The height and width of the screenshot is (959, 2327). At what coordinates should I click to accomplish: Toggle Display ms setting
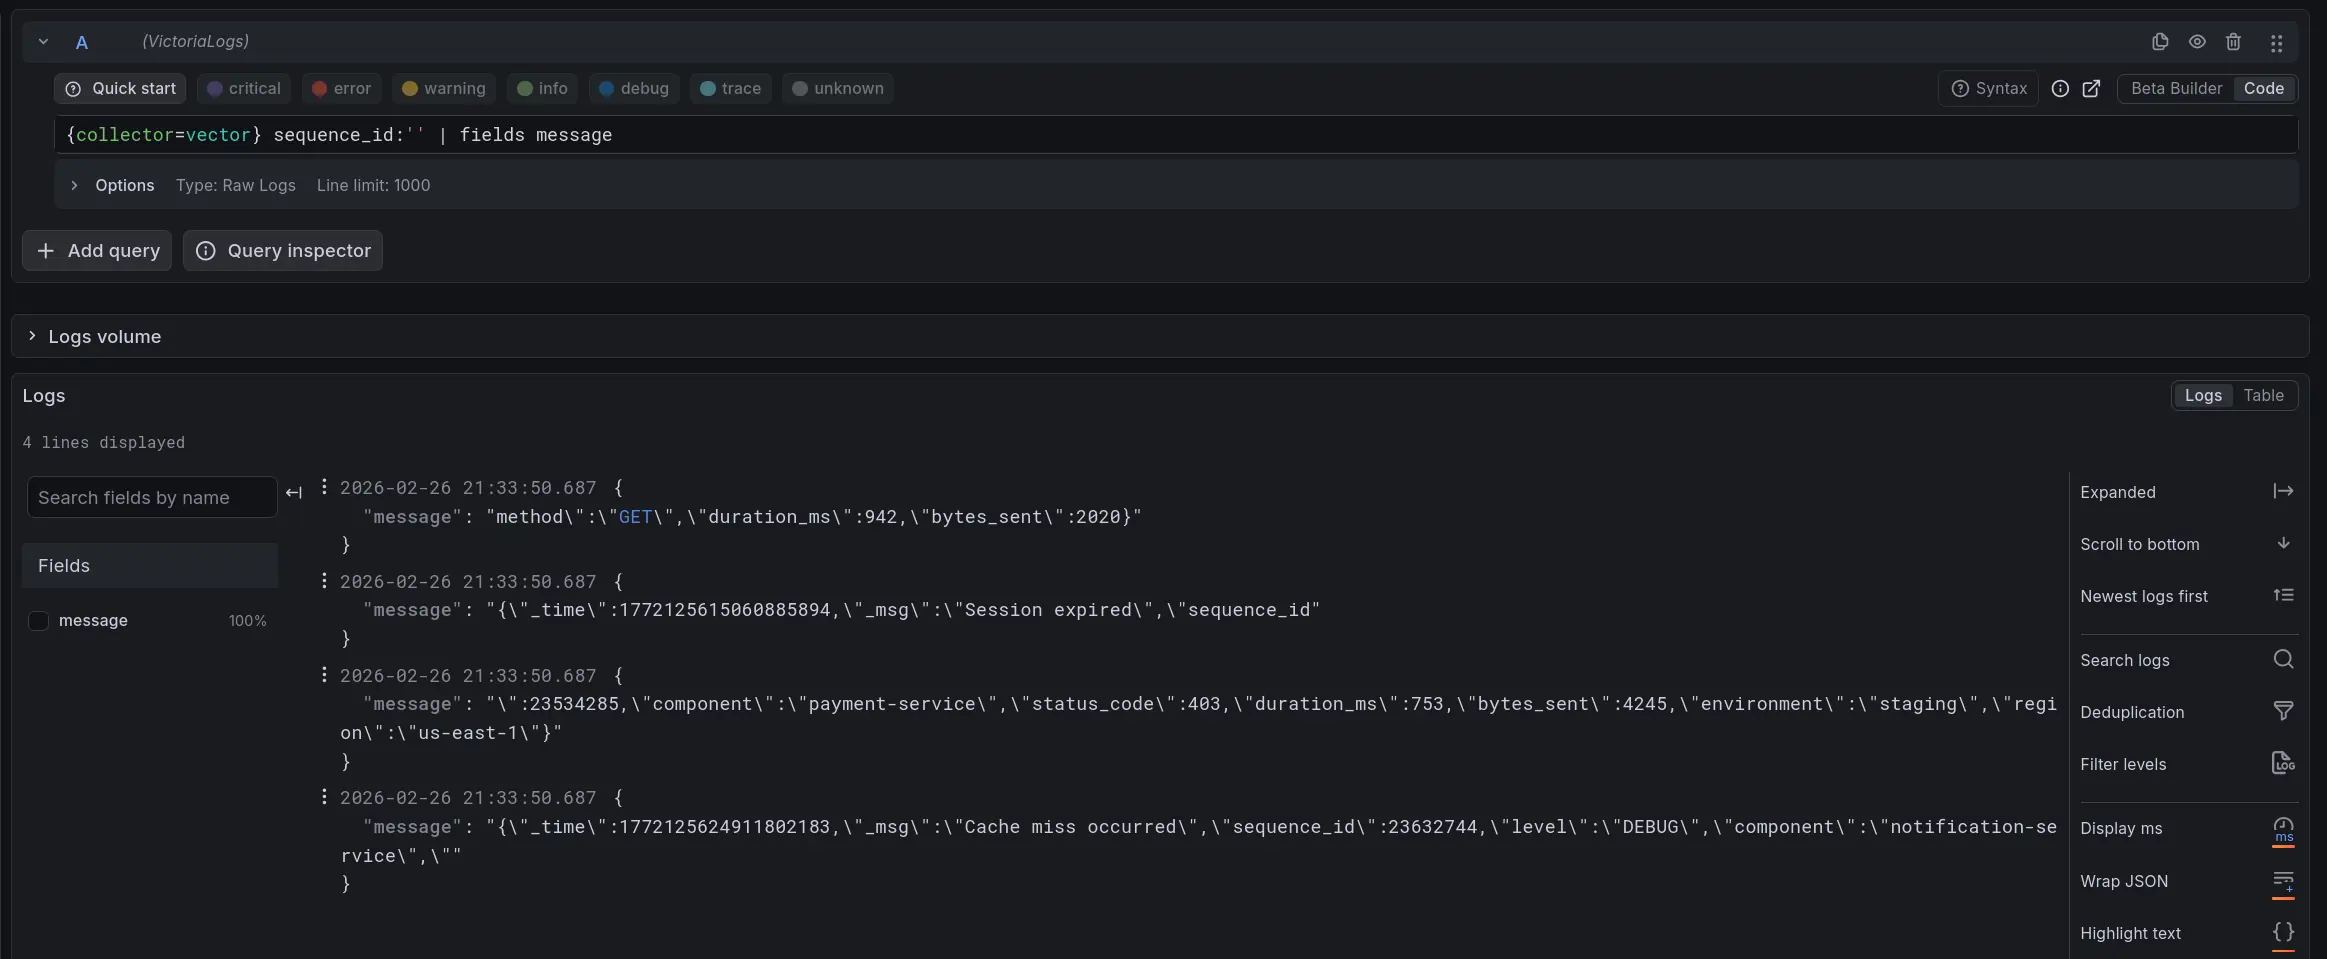tap(2283, 829)
